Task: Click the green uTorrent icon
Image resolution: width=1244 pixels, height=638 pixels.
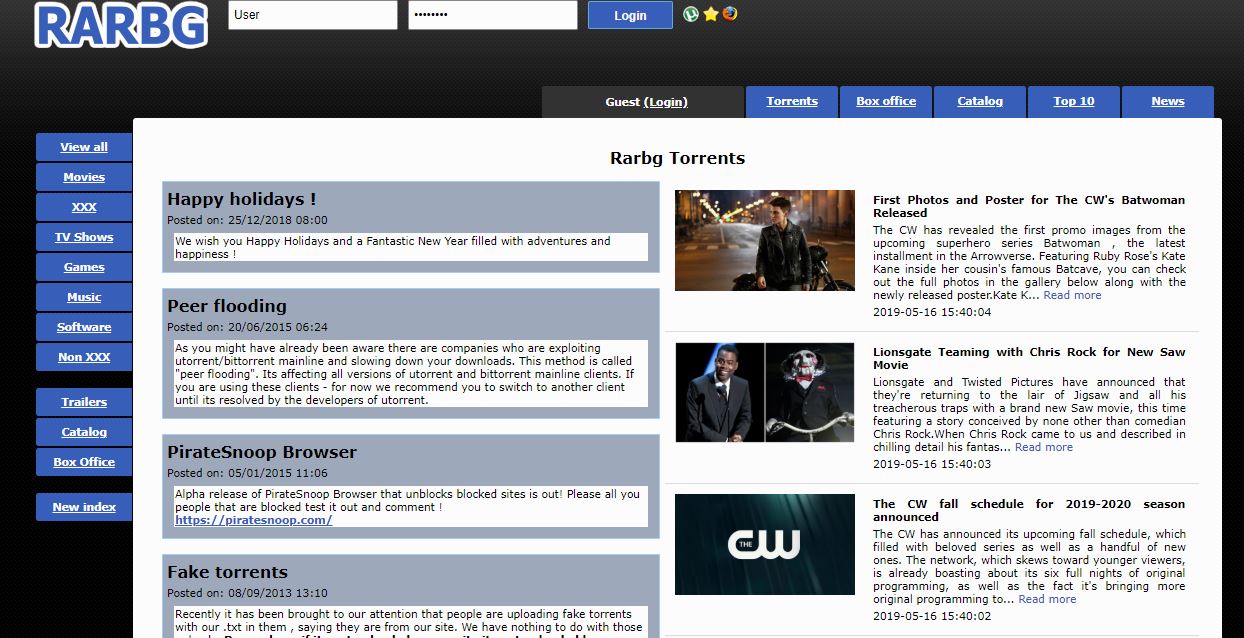Action: pyautogui.click(x=691, y=14)
